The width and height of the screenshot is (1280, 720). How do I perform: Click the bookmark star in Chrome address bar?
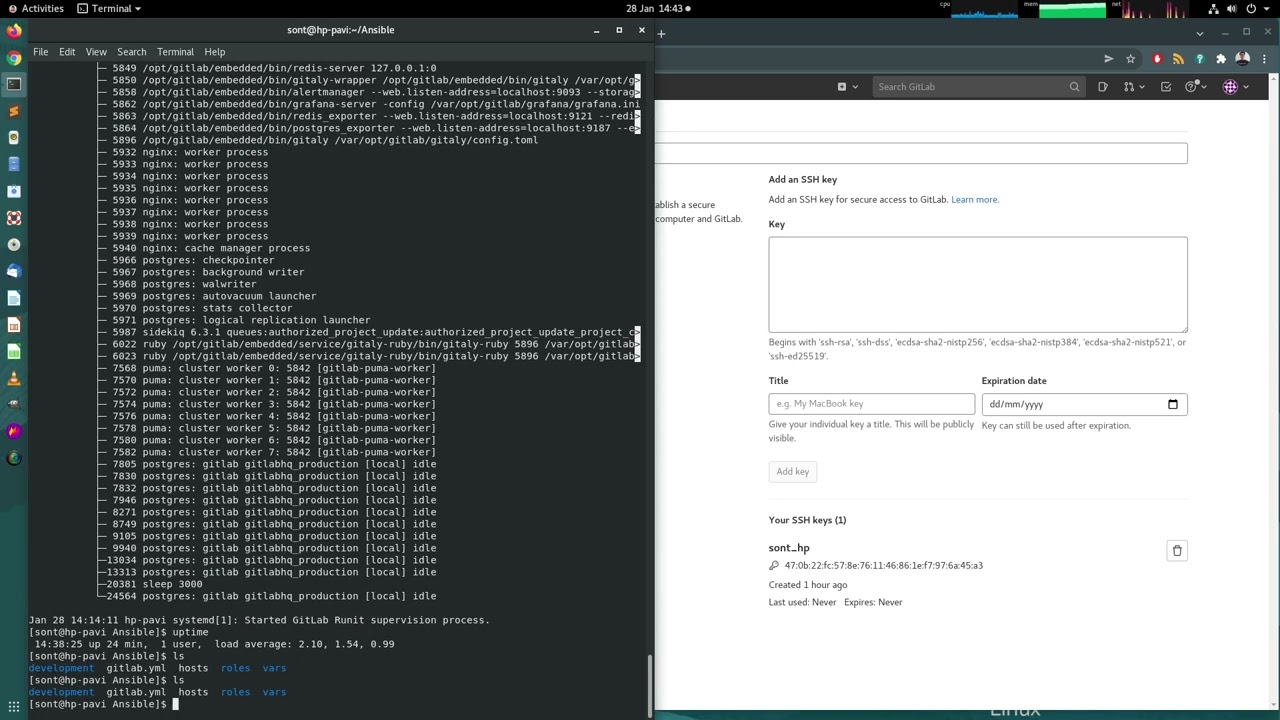point(1130,59)
